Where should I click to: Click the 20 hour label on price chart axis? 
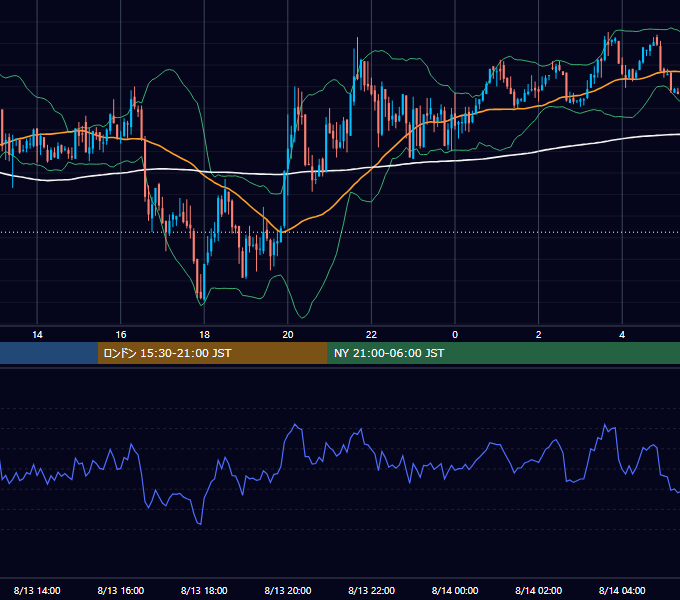[x=288, y=335]
